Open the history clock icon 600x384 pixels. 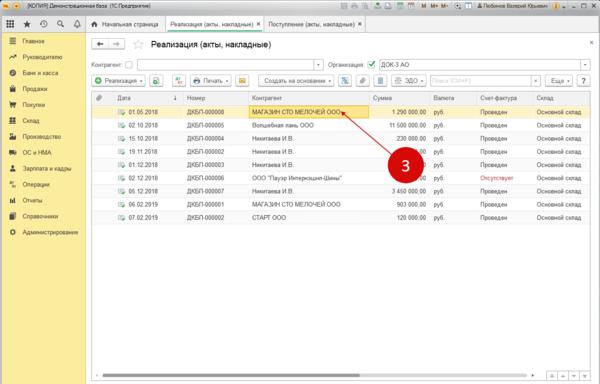click(44, 24)
